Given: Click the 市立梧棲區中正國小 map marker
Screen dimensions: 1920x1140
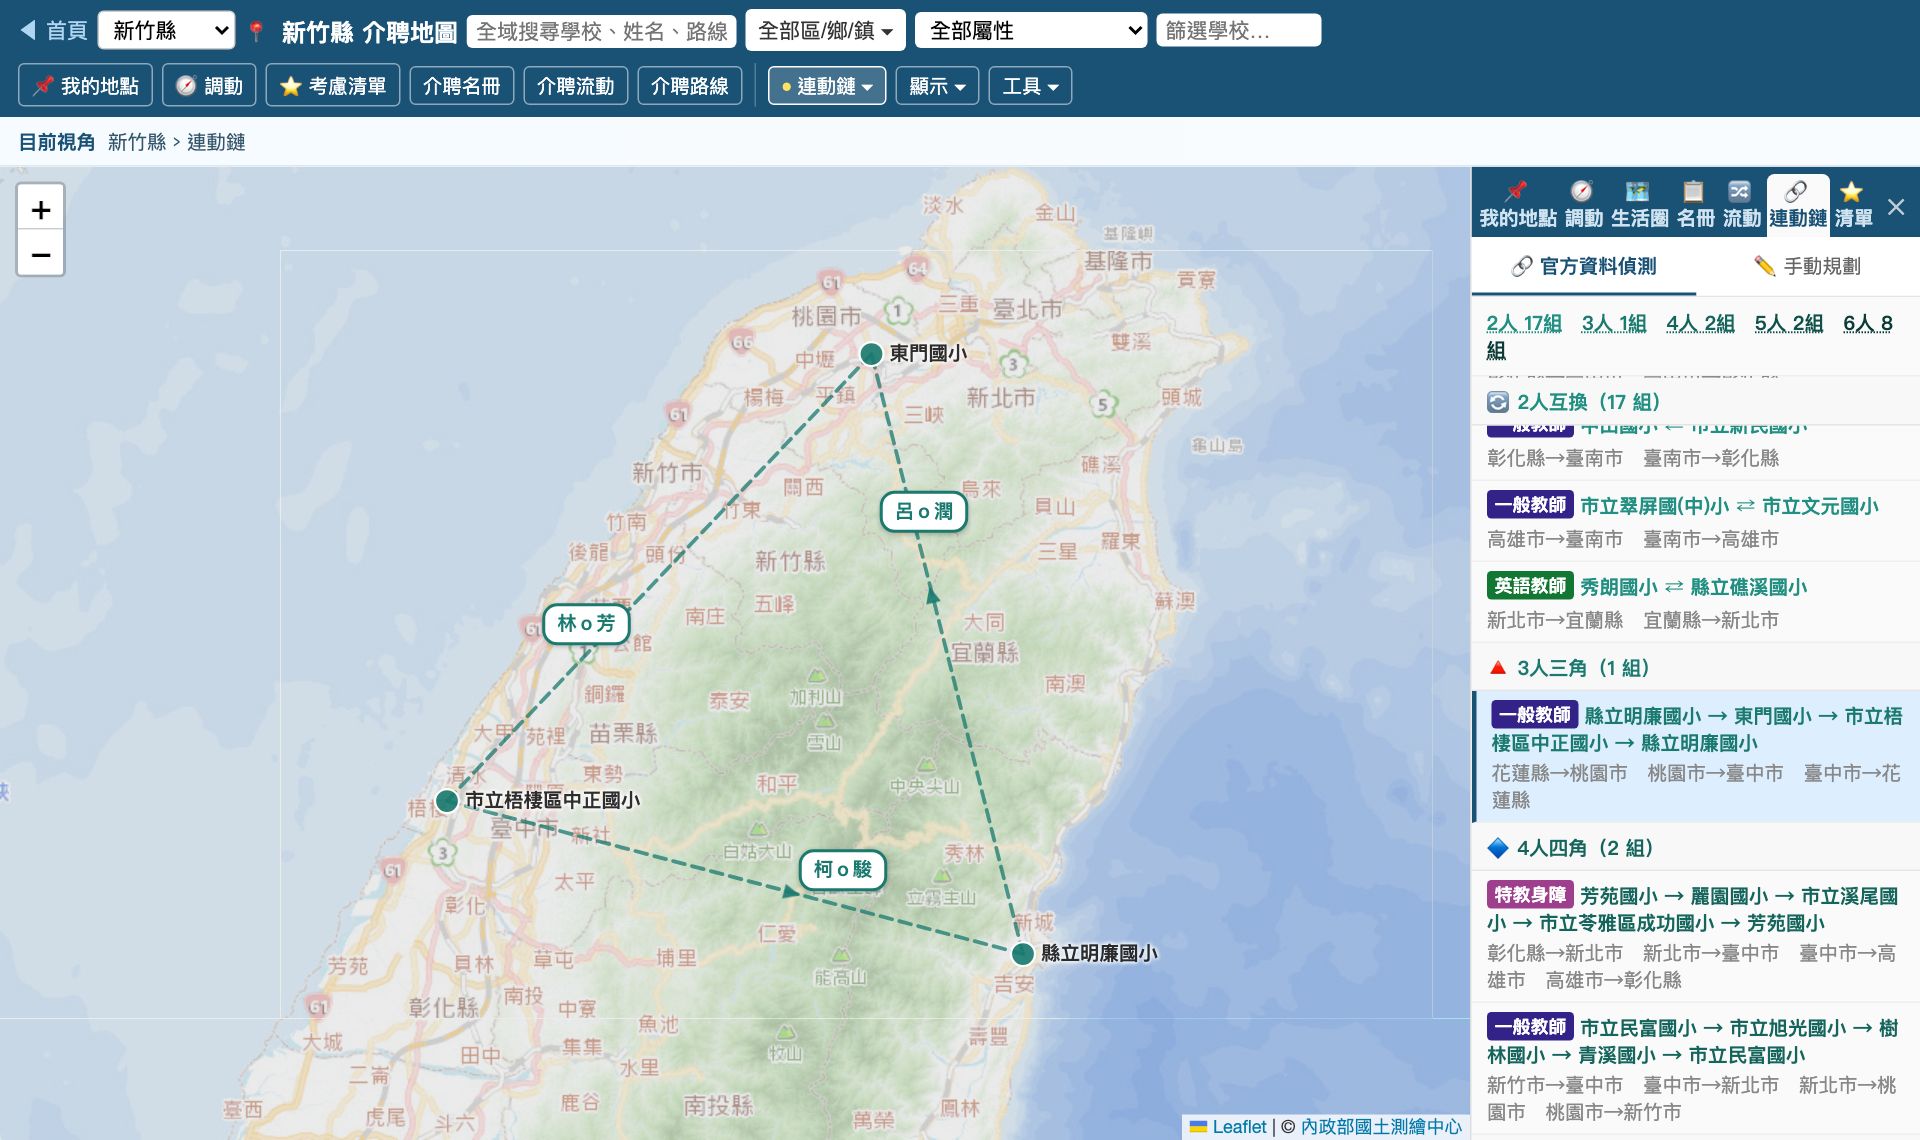Looking at the screenshot, I should [x=447, y=800].
